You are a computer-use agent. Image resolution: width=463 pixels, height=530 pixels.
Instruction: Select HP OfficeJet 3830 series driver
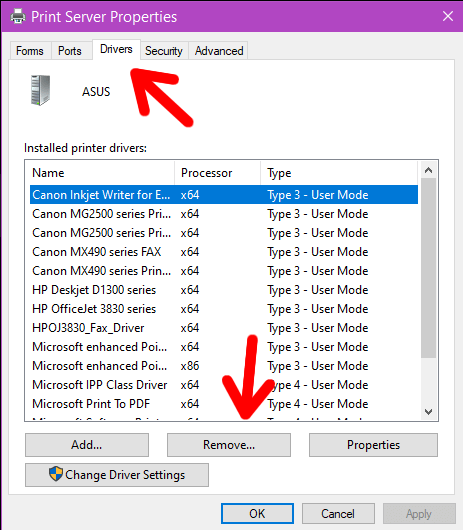(x=224, y=309)
